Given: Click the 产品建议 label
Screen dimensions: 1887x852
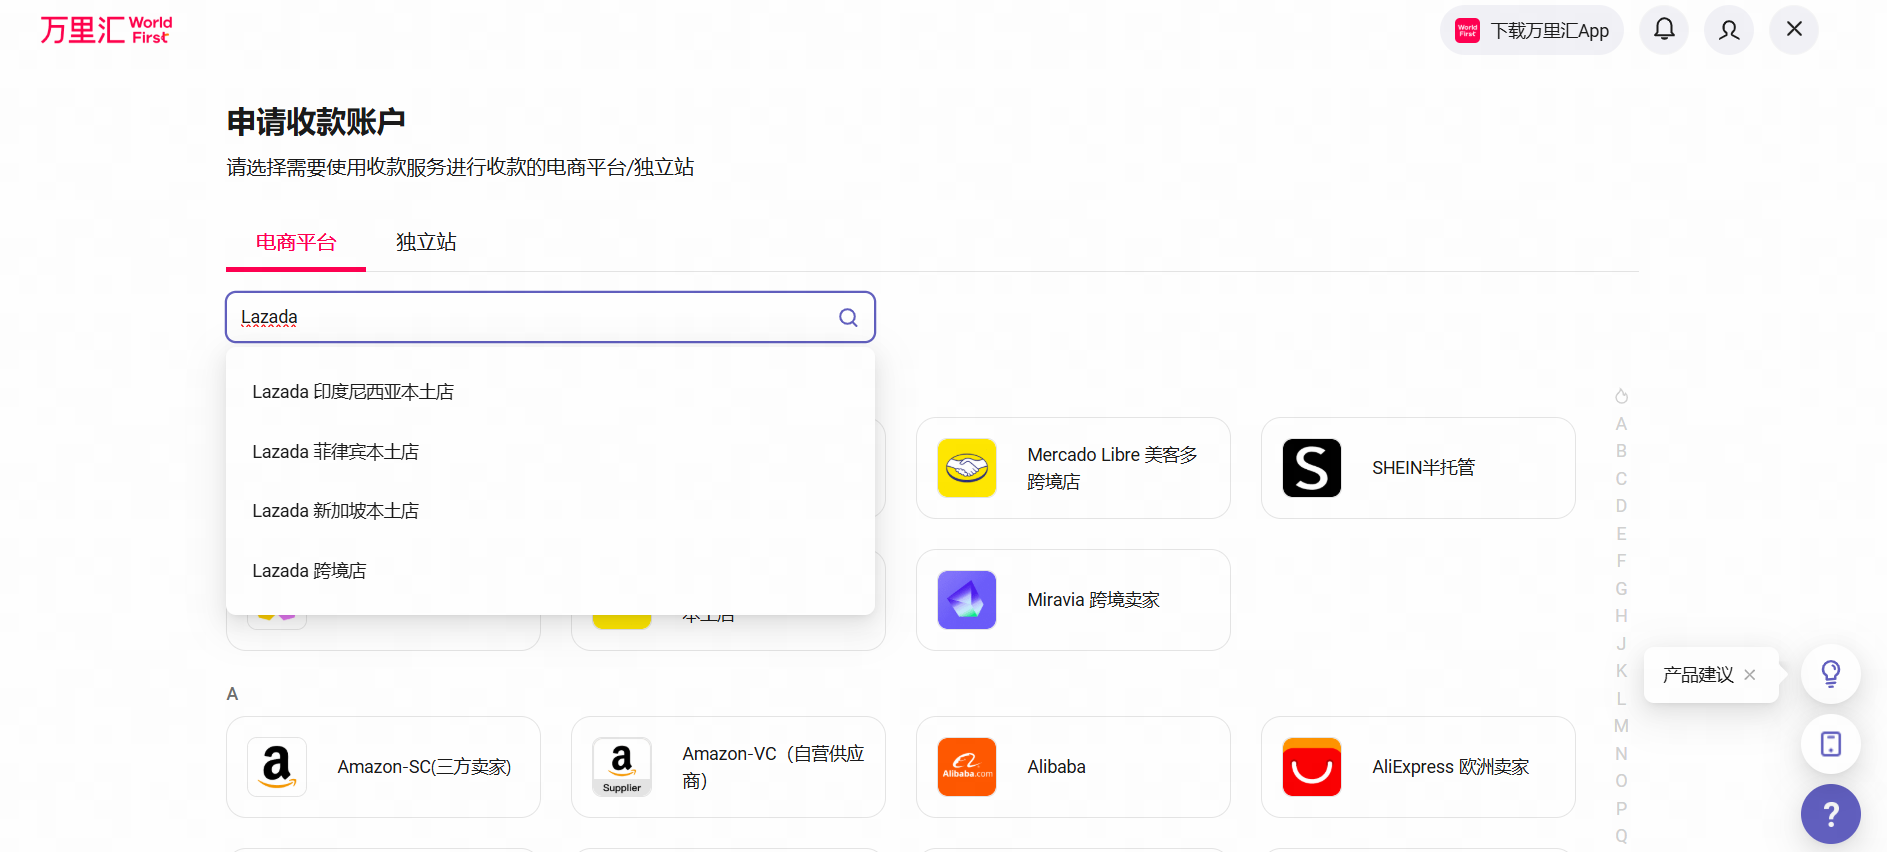Looking at the screenshot, I should (1698, 675).
